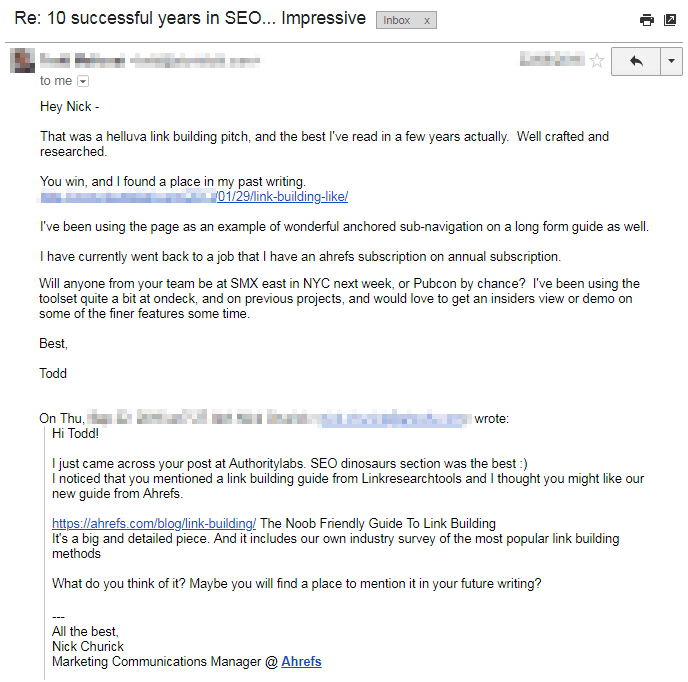Click the blurred message date near the star
This screenshot has width=688, height=682.
(x=551, y=61)
